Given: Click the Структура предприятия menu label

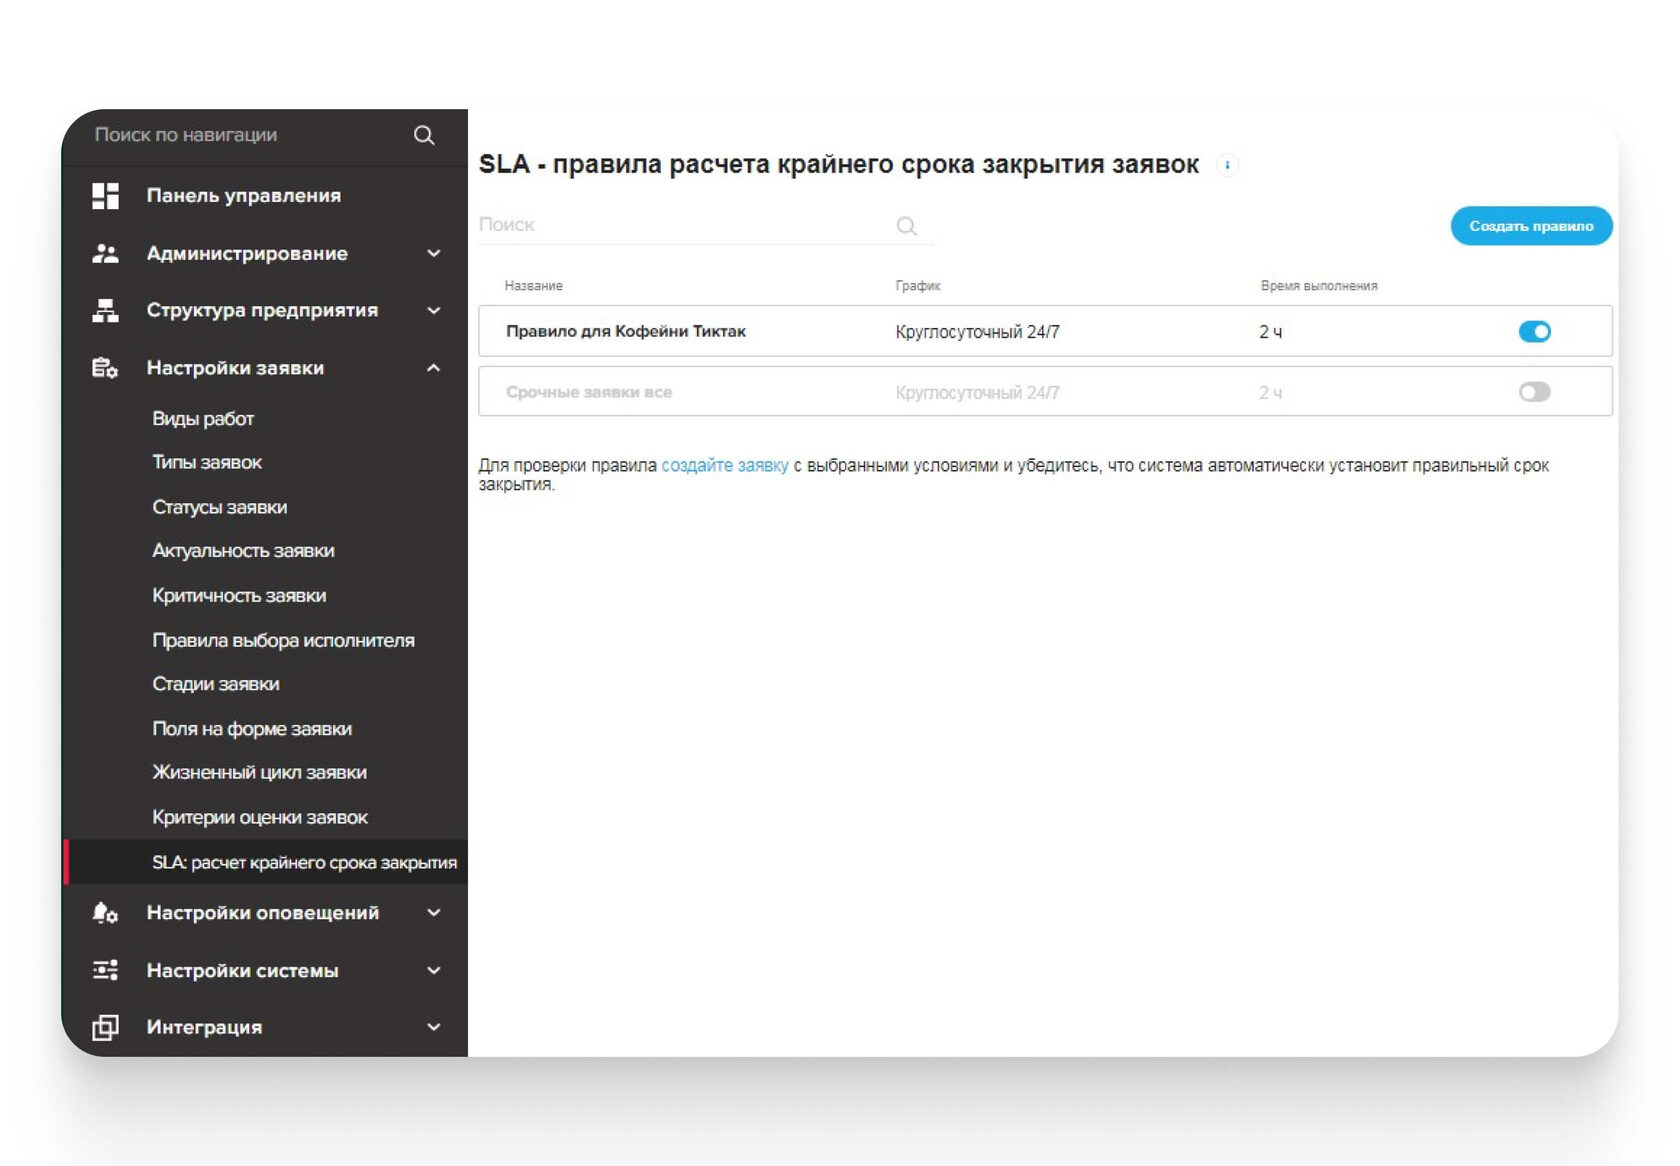Looking at the screenshot, I should pyautogui.click(x=262, y=310).
